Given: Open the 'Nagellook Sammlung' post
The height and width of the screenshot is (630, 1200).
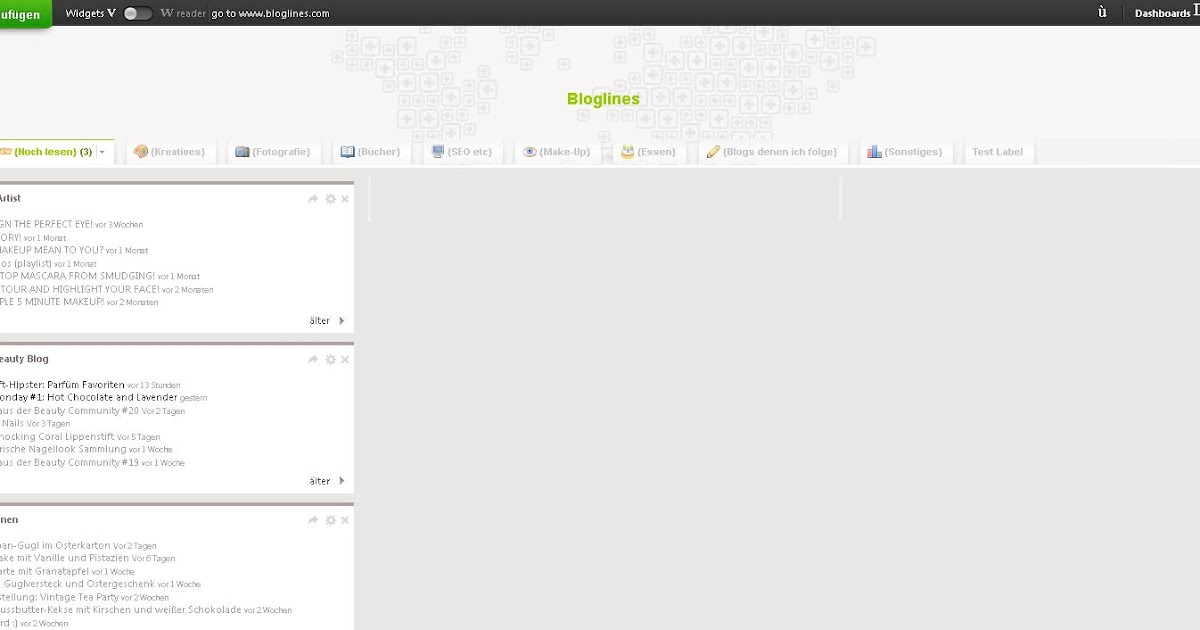Looking at the screenshot, I should coord(63,450).
